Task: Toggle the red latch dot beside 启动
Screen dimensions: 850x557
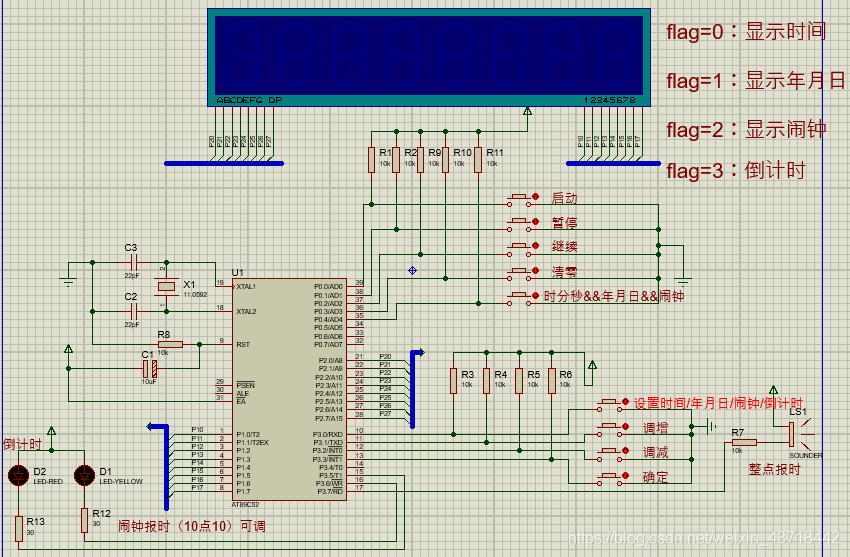Action: [536, 197]
